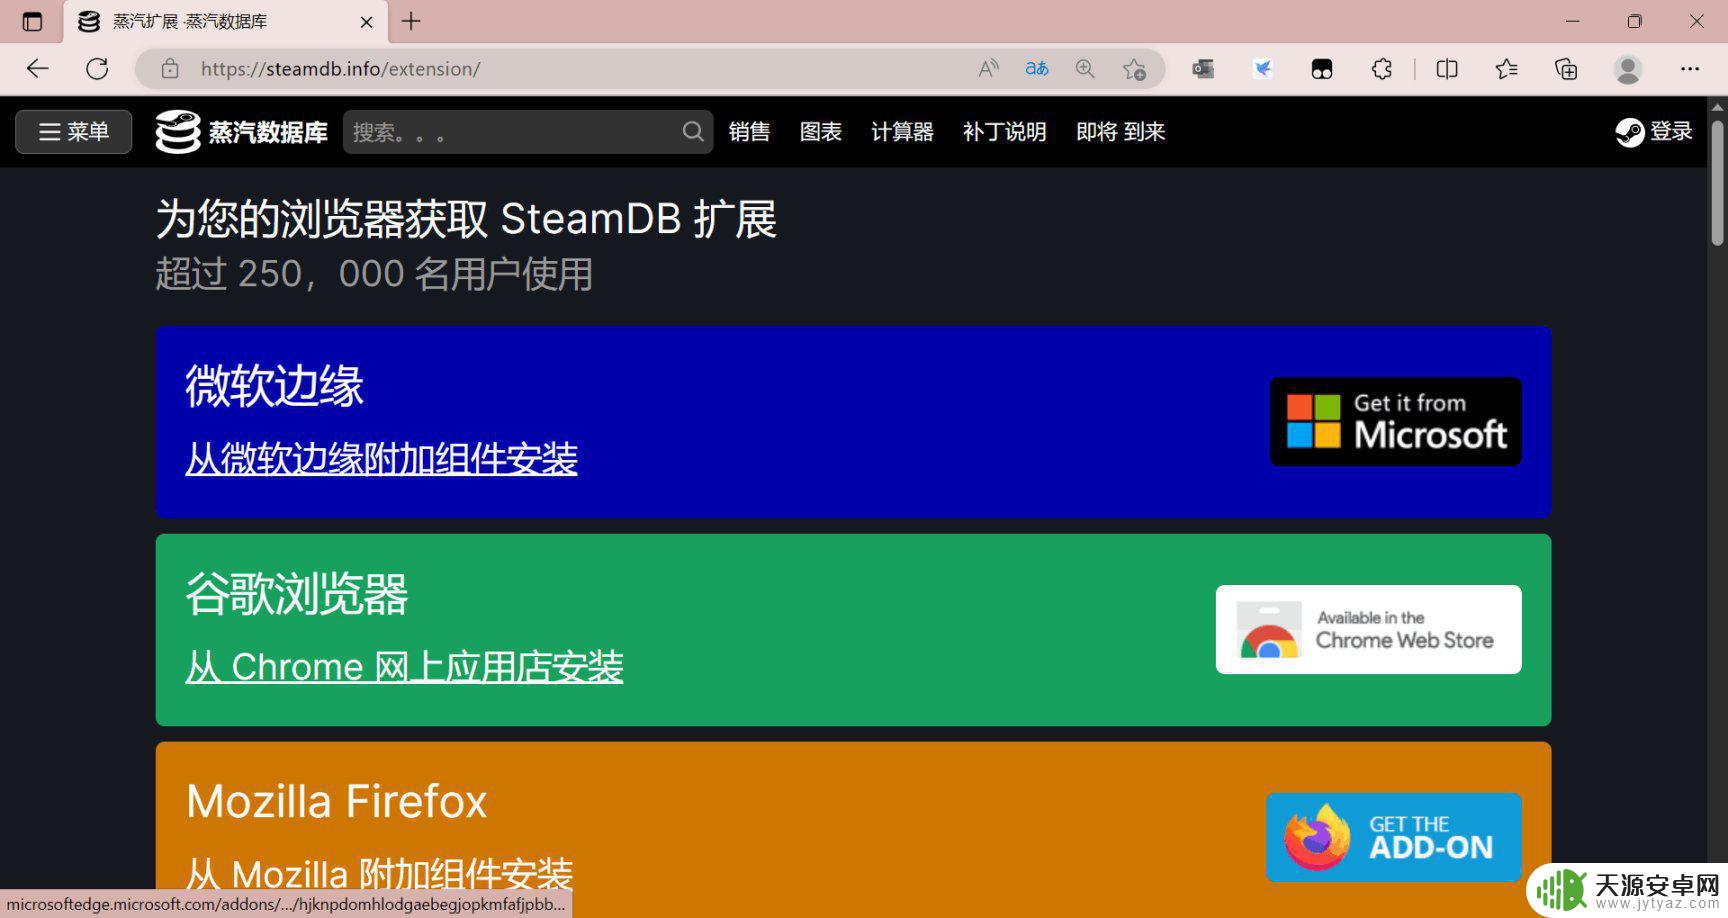The image size is (1728, 918).
Task: Click the 微软边缘 heading
Action: click(x=274, y=386)
